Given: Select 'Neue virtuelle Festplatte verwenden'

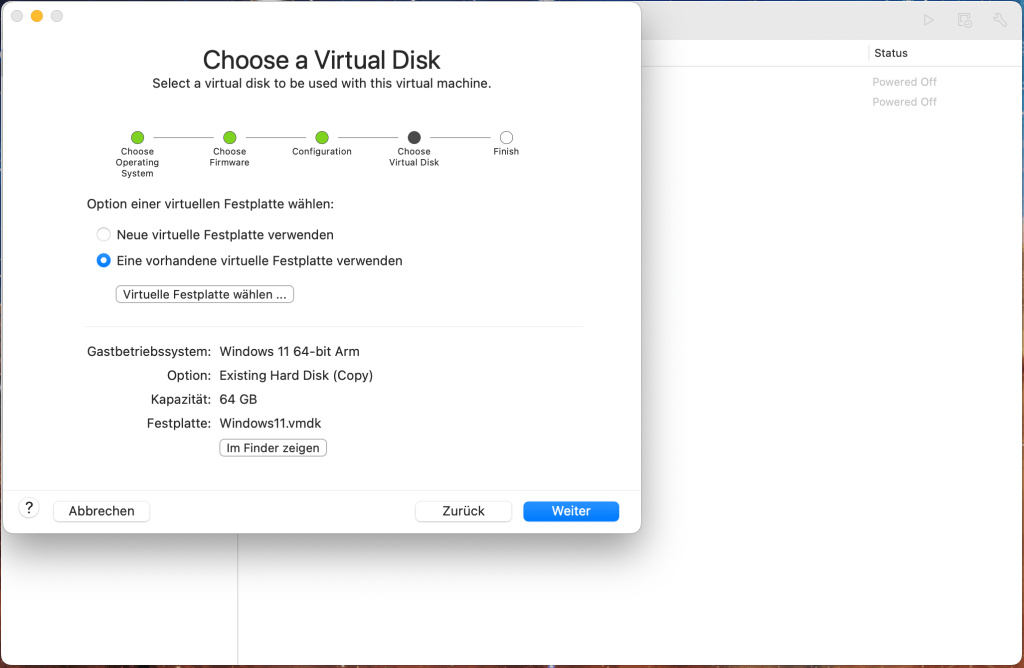Looking at the screenshot, I should coord(103,234).
